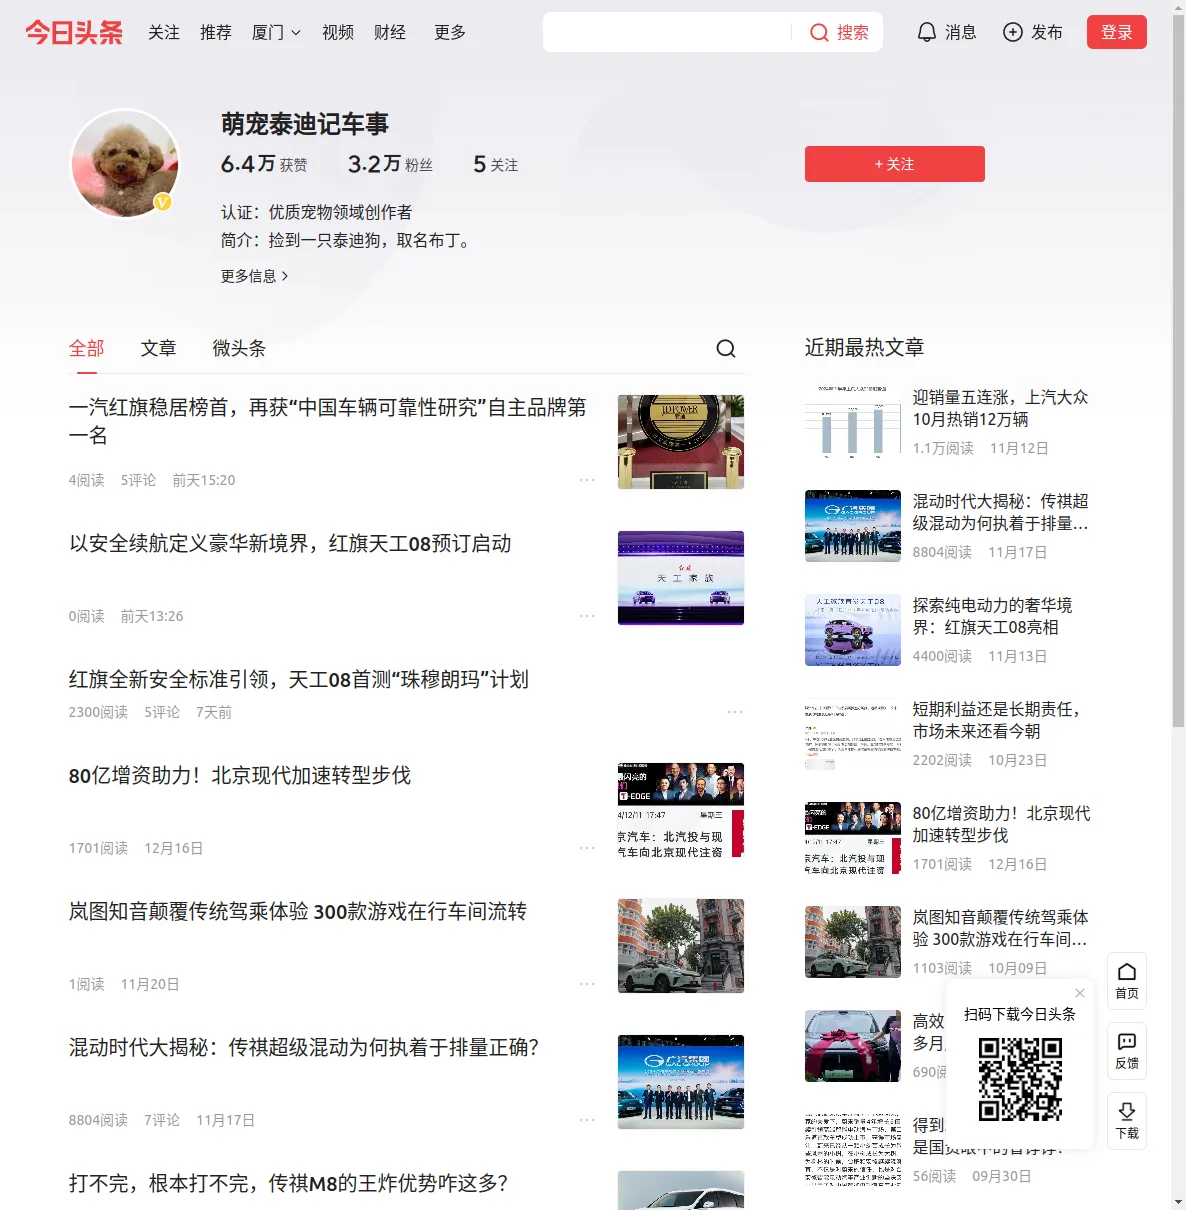This screenshot has width=1186, height=1210.
Task: Close the QR code download popup
Action: [x=1080, y=993]
